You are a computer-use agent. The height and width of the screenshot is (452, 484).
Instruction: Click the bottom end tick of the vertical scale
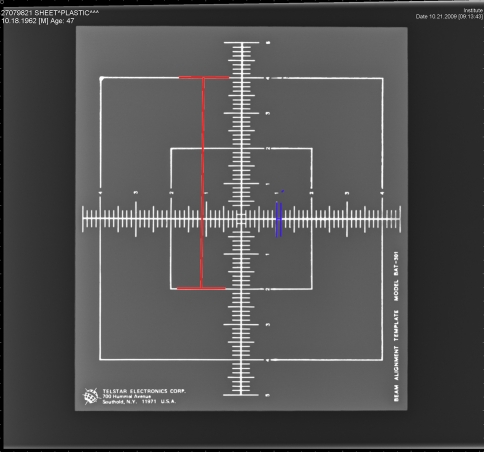241,395
